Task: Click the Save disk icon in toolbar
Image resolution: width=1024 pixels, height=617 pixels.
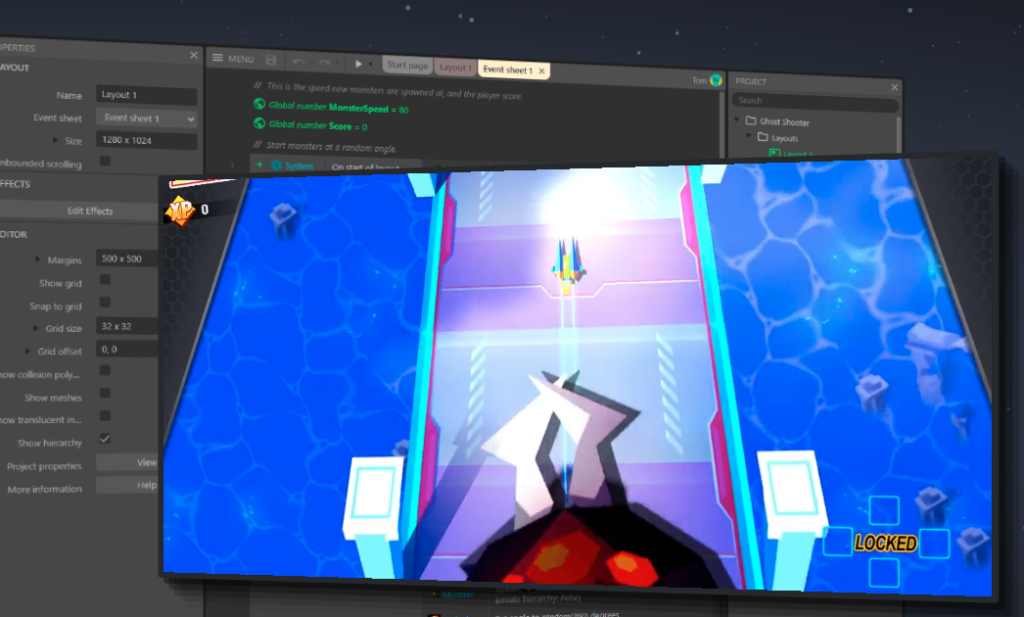Action: click(x=271, y=60)
